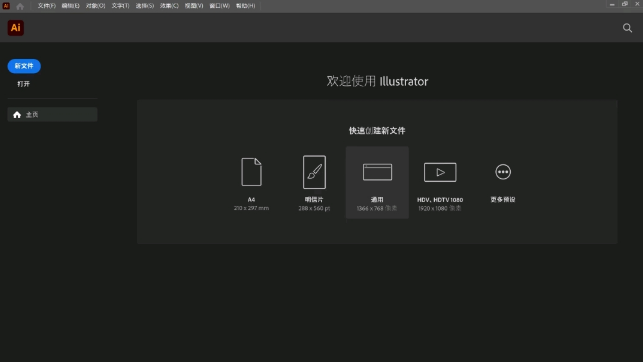Open the 效果(C) menu
The height and width of the screenshot is (362, 643).
click(169, 6)
